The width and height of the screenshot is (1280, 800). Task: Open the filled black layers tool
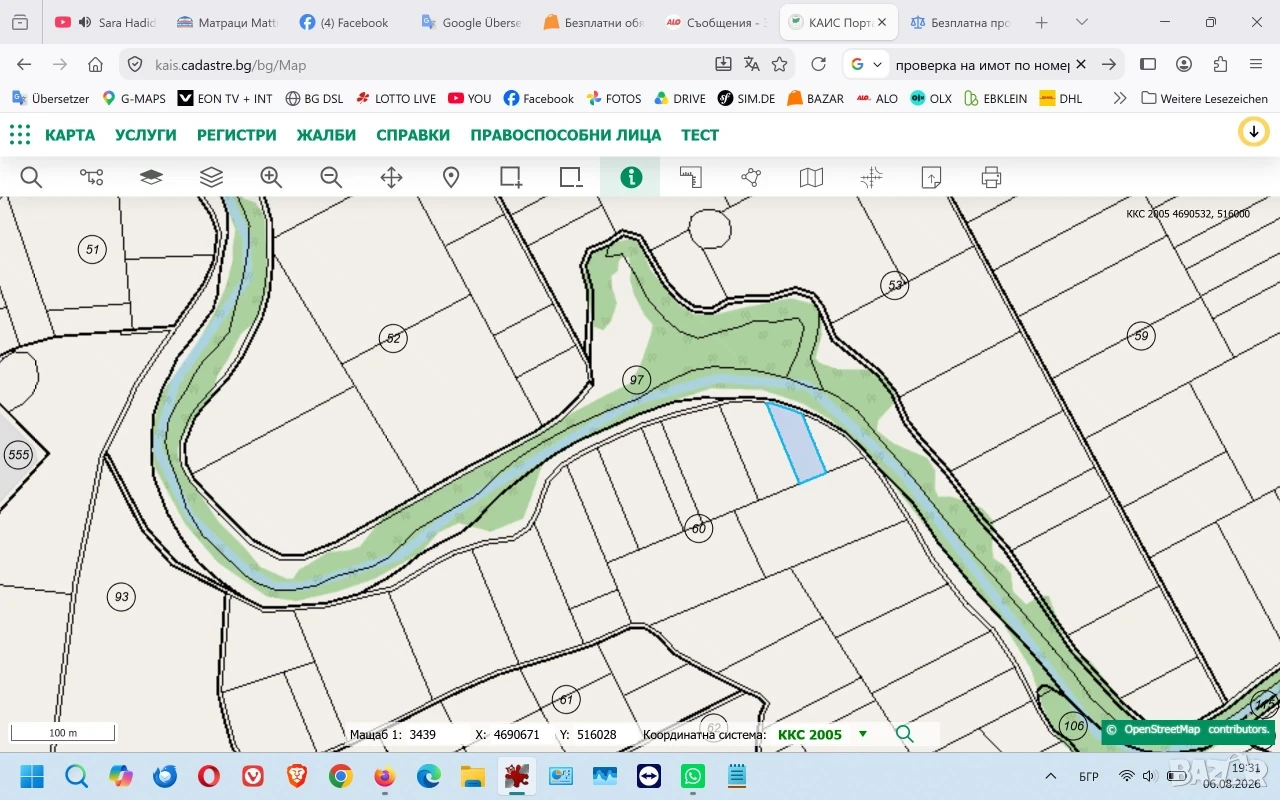[x=151, y=177]
